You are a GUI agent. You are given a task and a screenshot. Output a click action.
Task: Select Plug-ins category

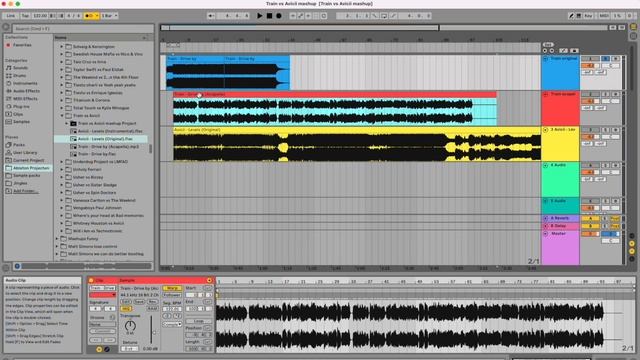(x=21, y=107)
